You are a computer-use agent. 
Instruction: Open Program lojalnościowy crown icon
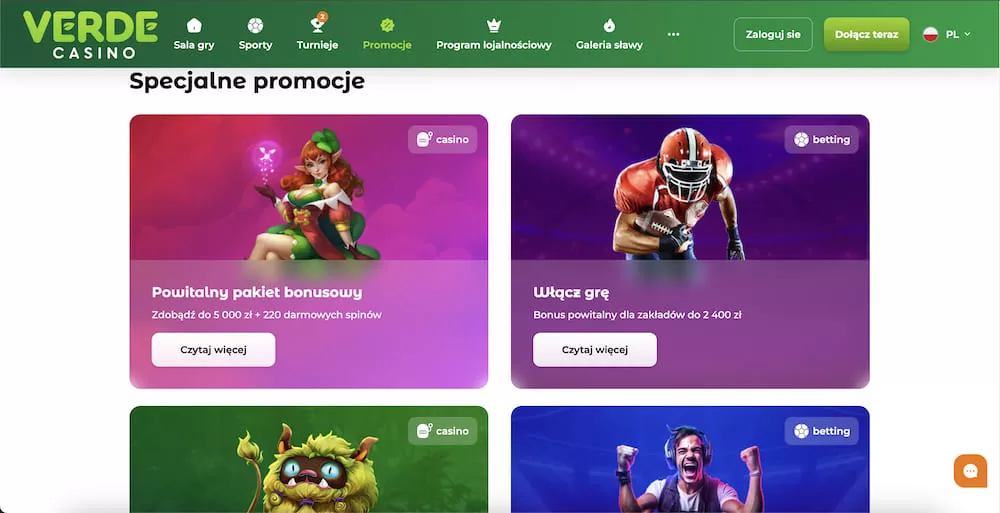pyautogui.click(x=494, y=26)
